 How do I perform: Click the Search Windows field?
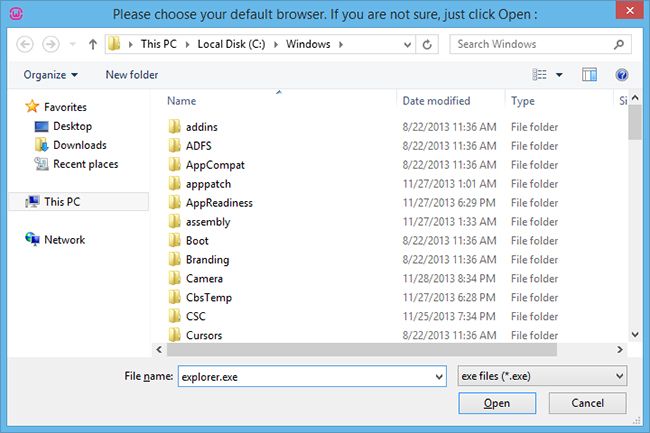(540, 44)
